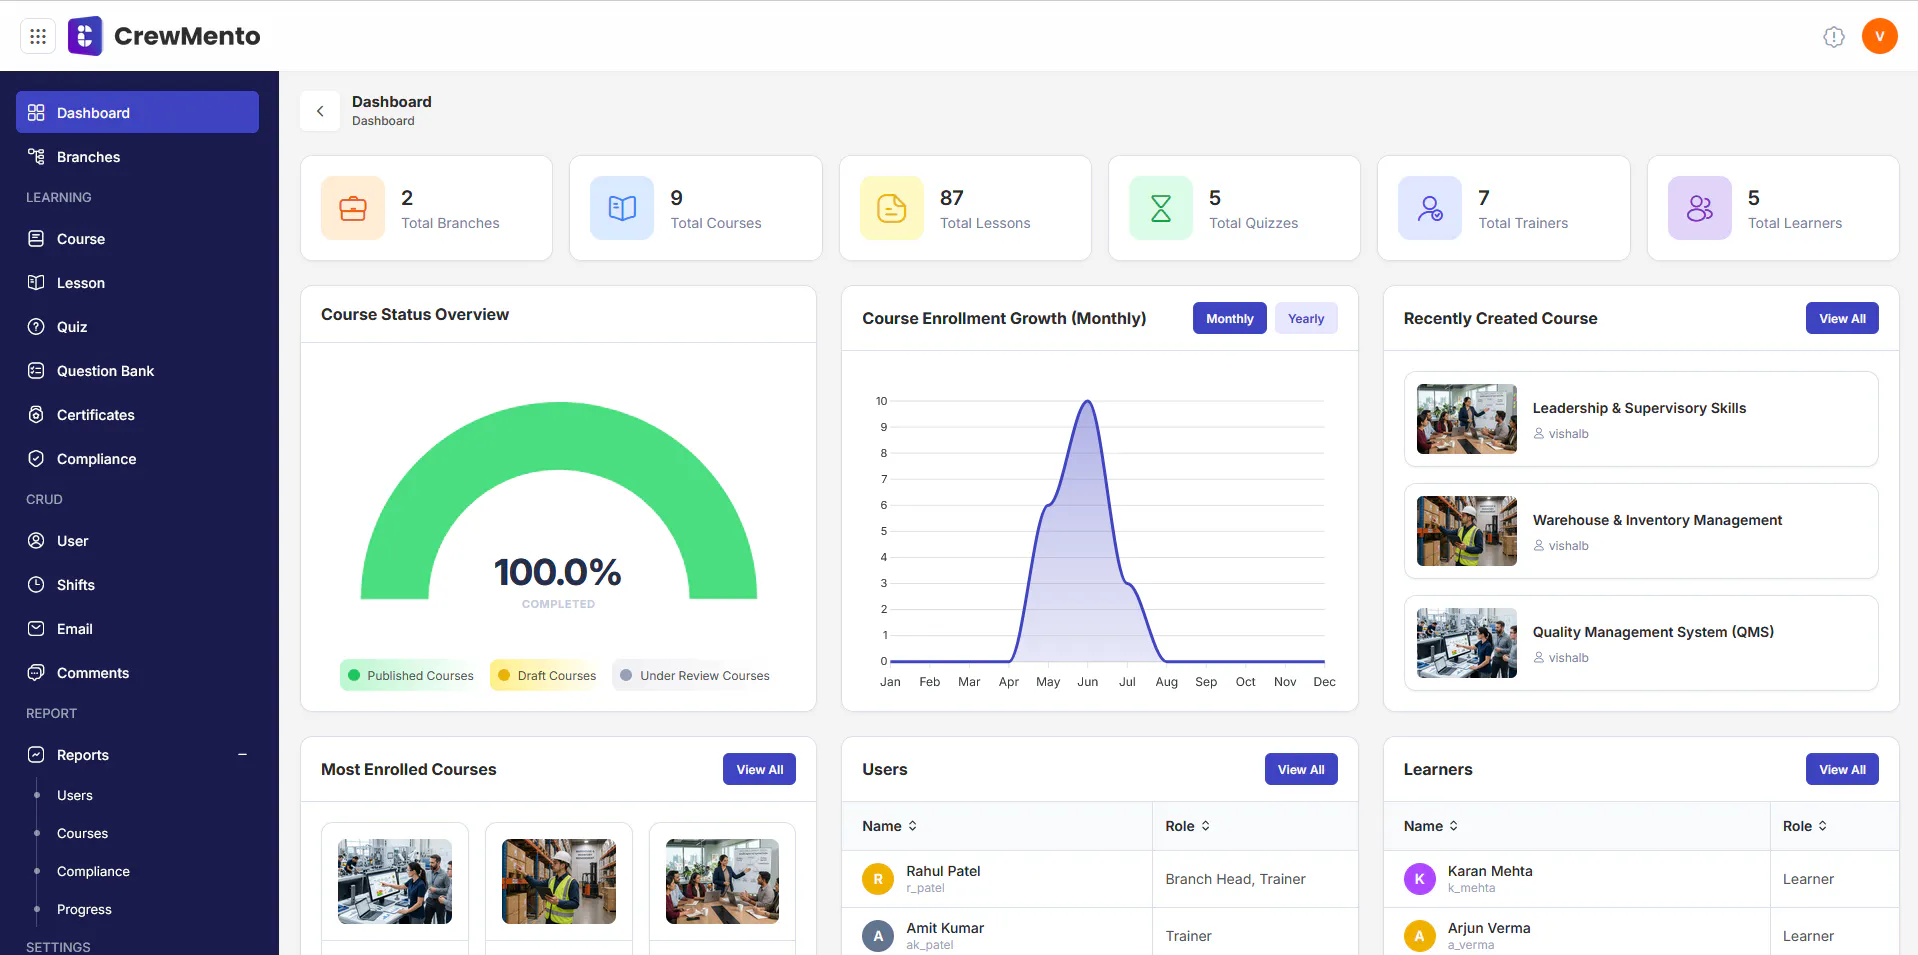Click the Total Lessons document icon

click(892, 208)
